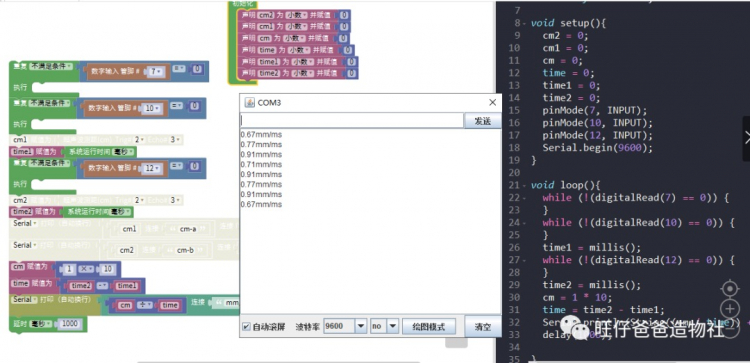
Task: Open 不满足条件 dropdown on the pin 12 repeat block
Action: [x=49, y=163]
